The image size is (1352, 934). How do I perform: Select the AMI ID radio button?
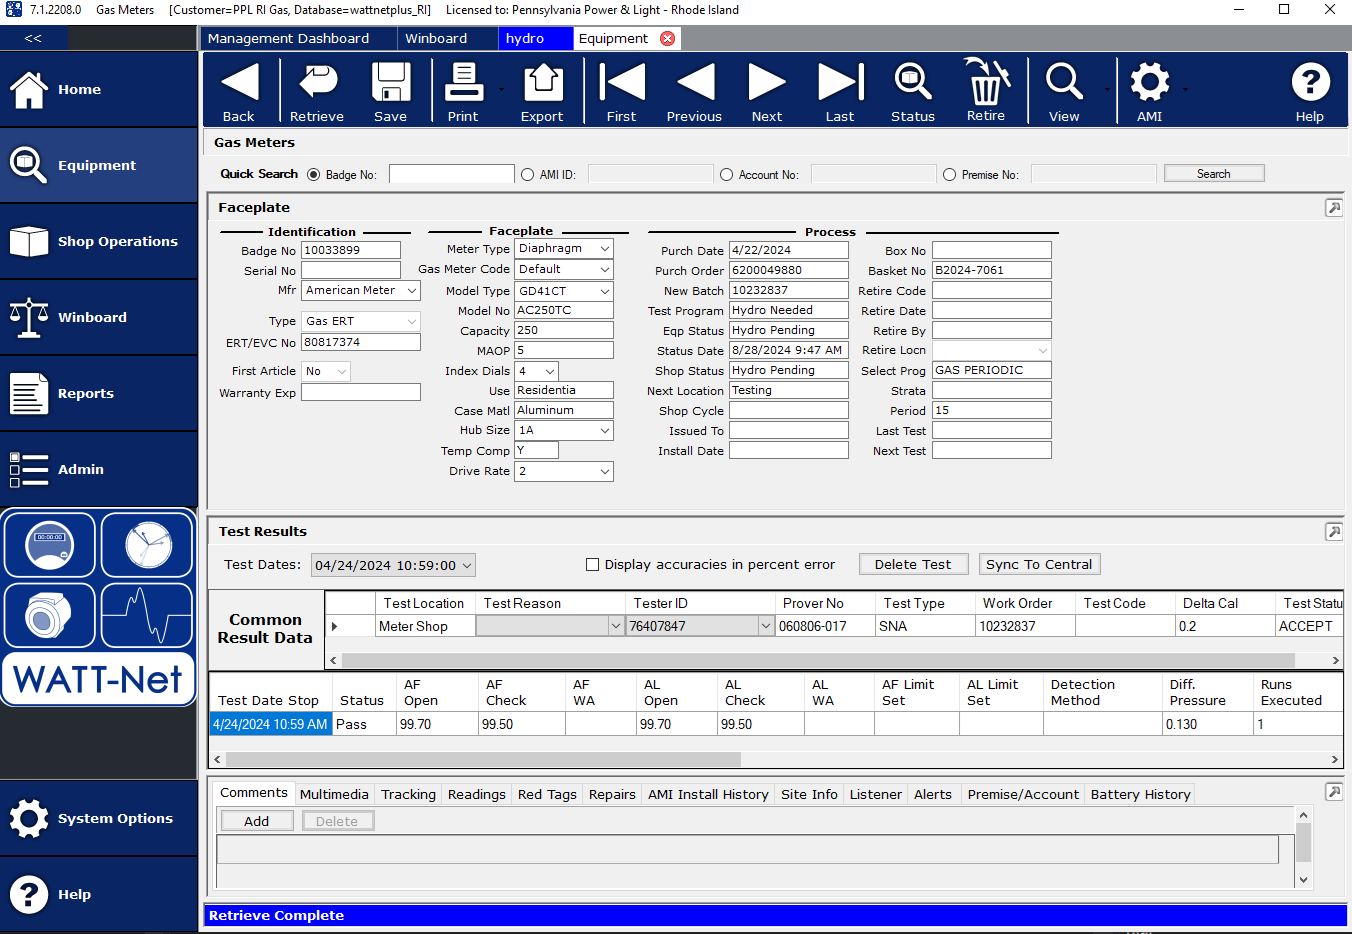[x=528, y=174]
